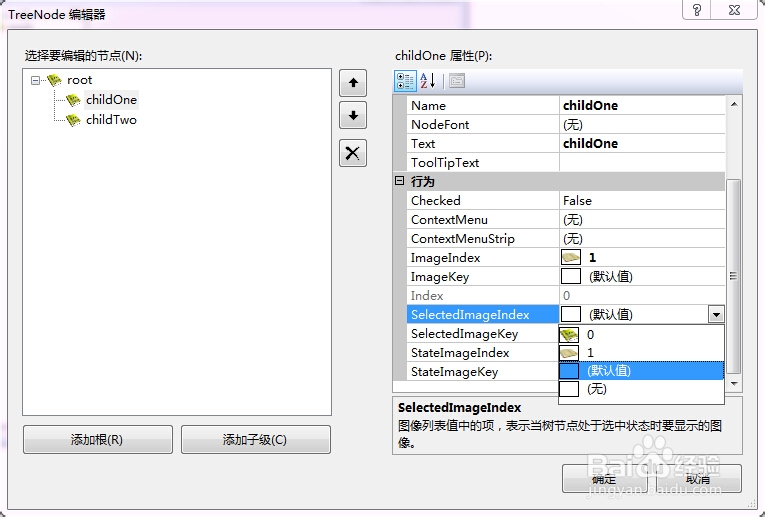
Task: Select the childTwo tree node
Action: (111, 120)
